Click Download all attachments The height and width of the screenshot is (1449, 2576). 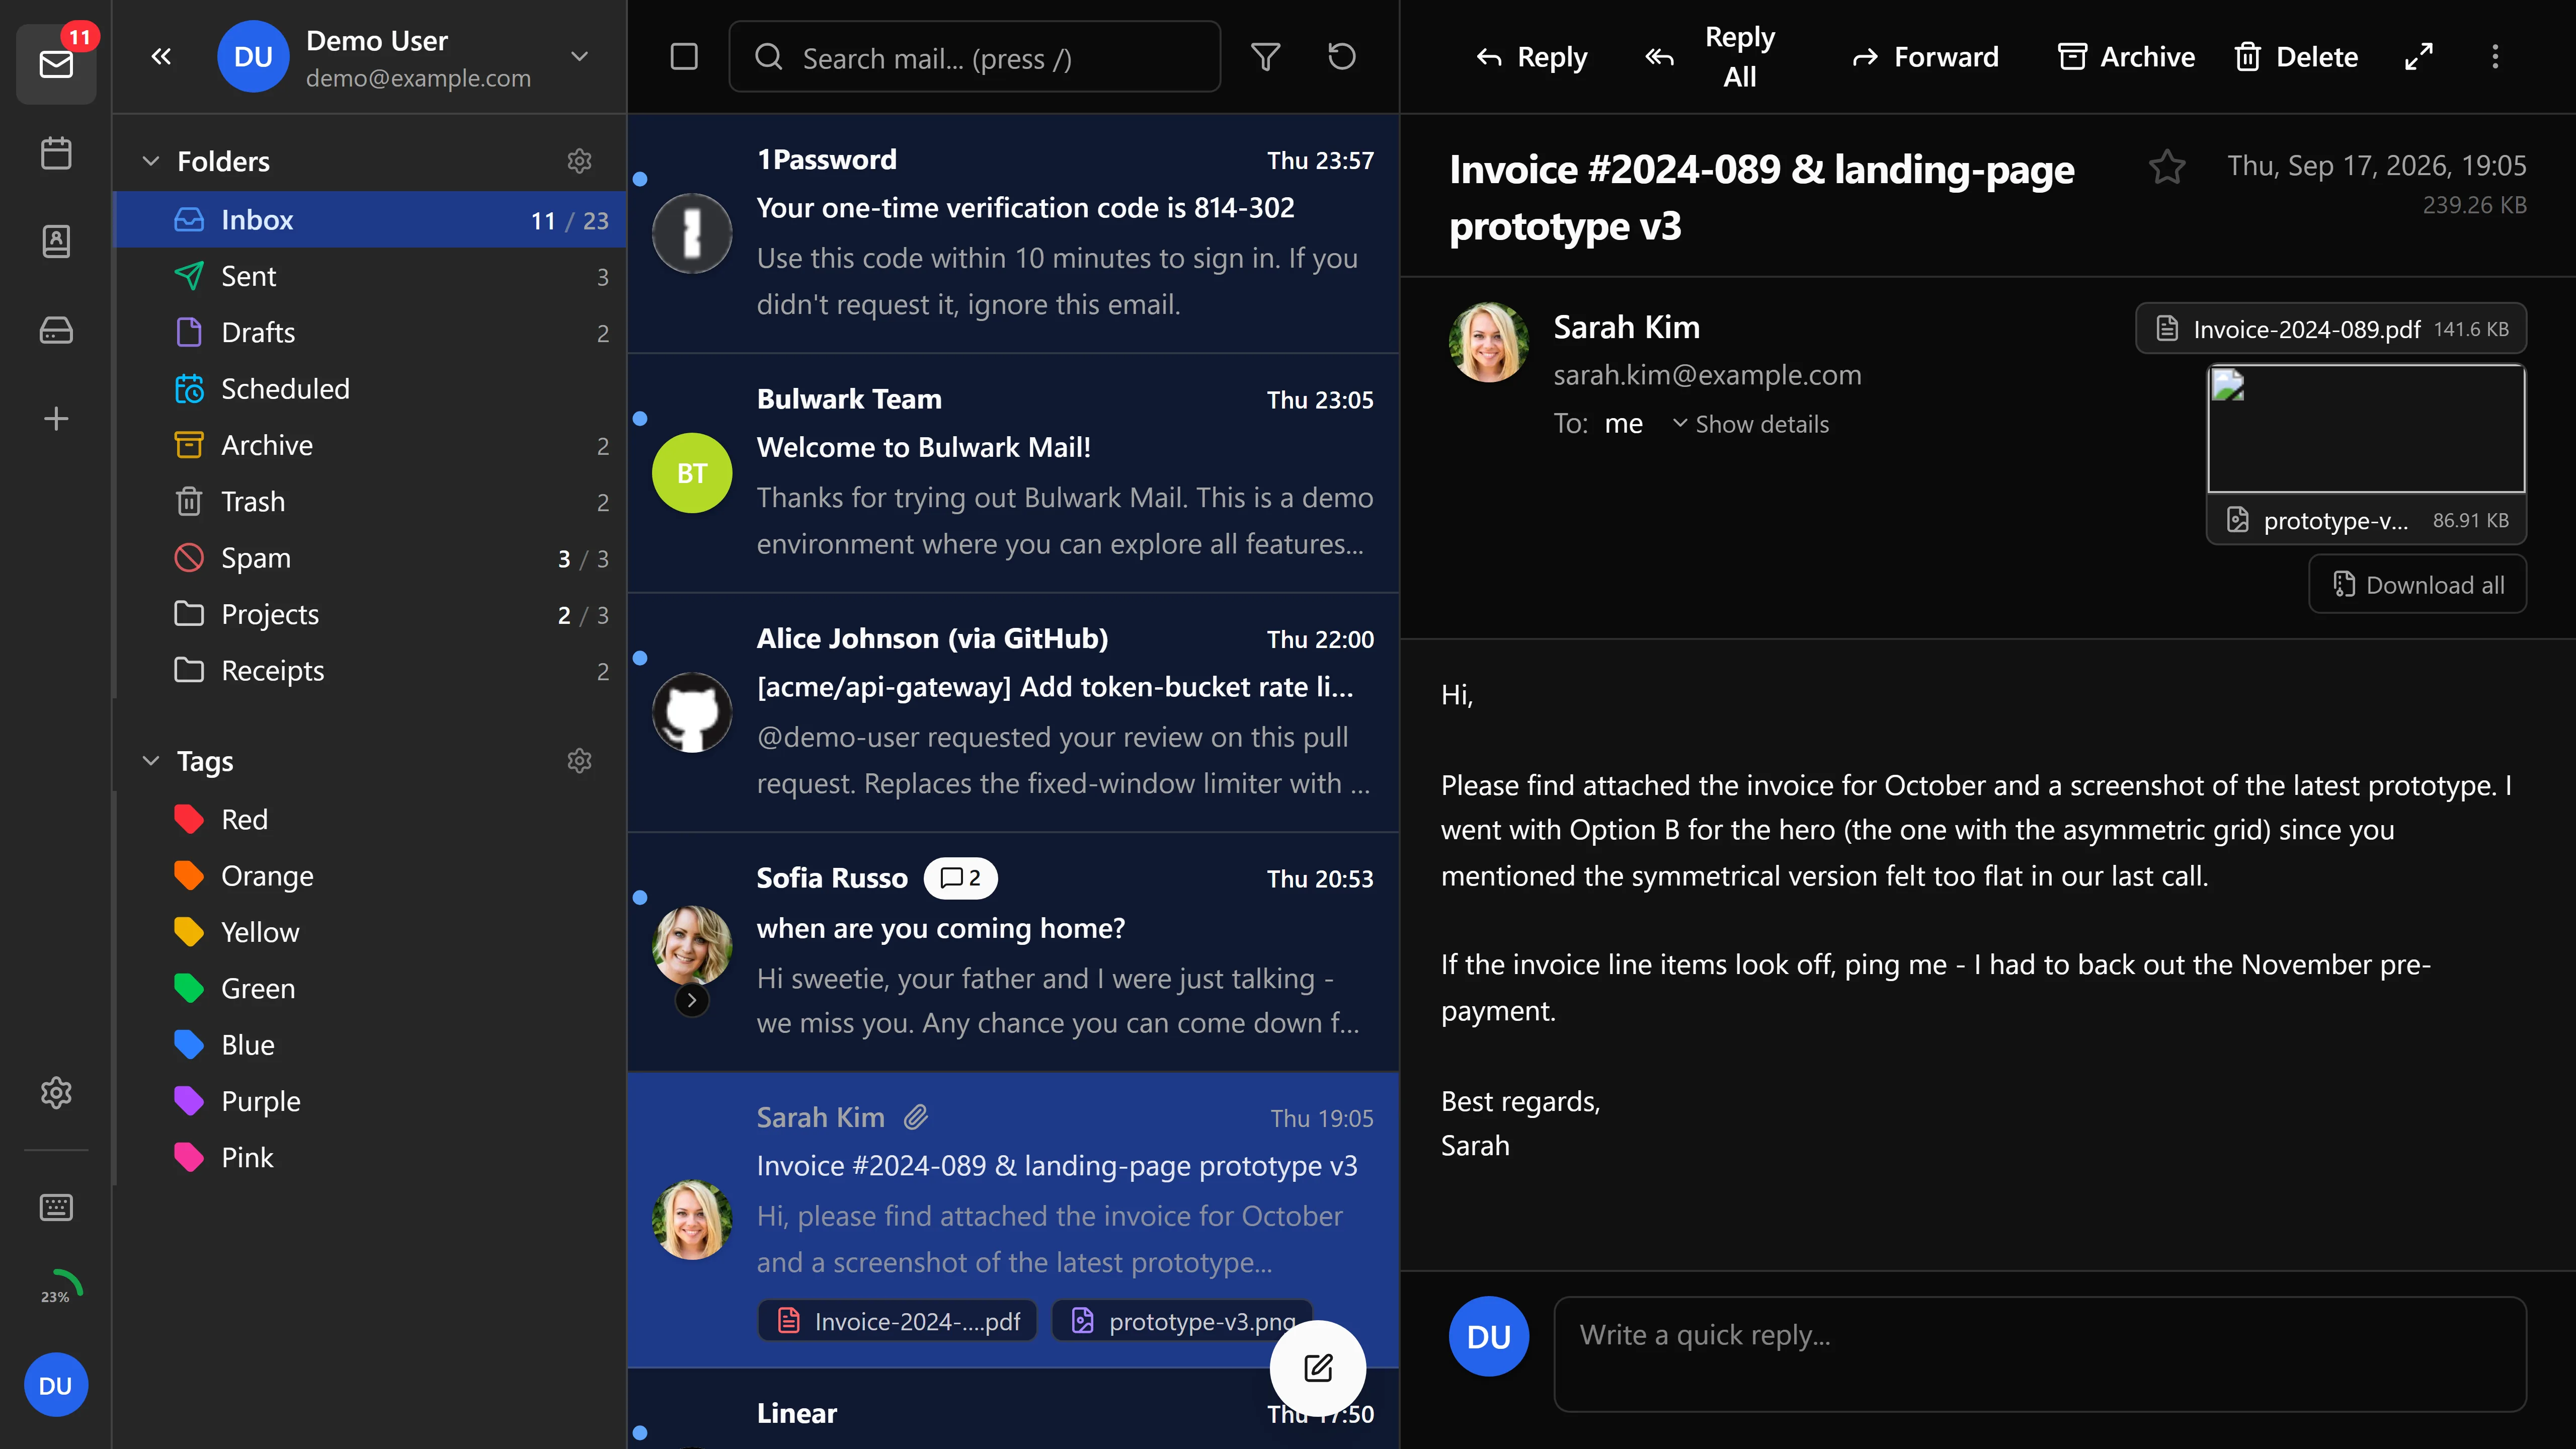coord(2418,585)
